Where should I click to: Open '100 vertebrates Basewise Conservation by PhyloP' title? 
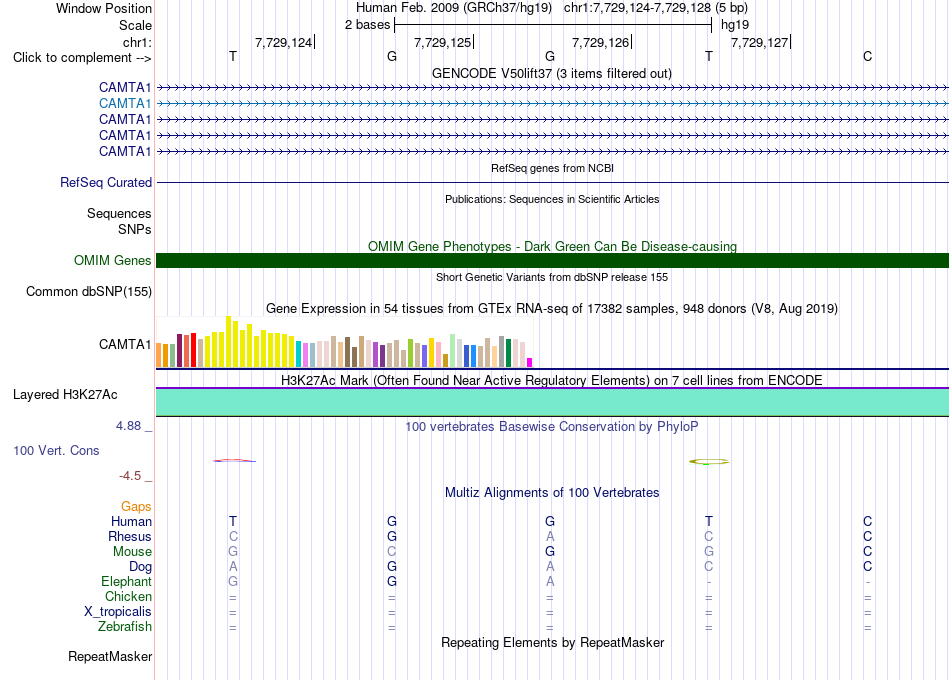552,426
